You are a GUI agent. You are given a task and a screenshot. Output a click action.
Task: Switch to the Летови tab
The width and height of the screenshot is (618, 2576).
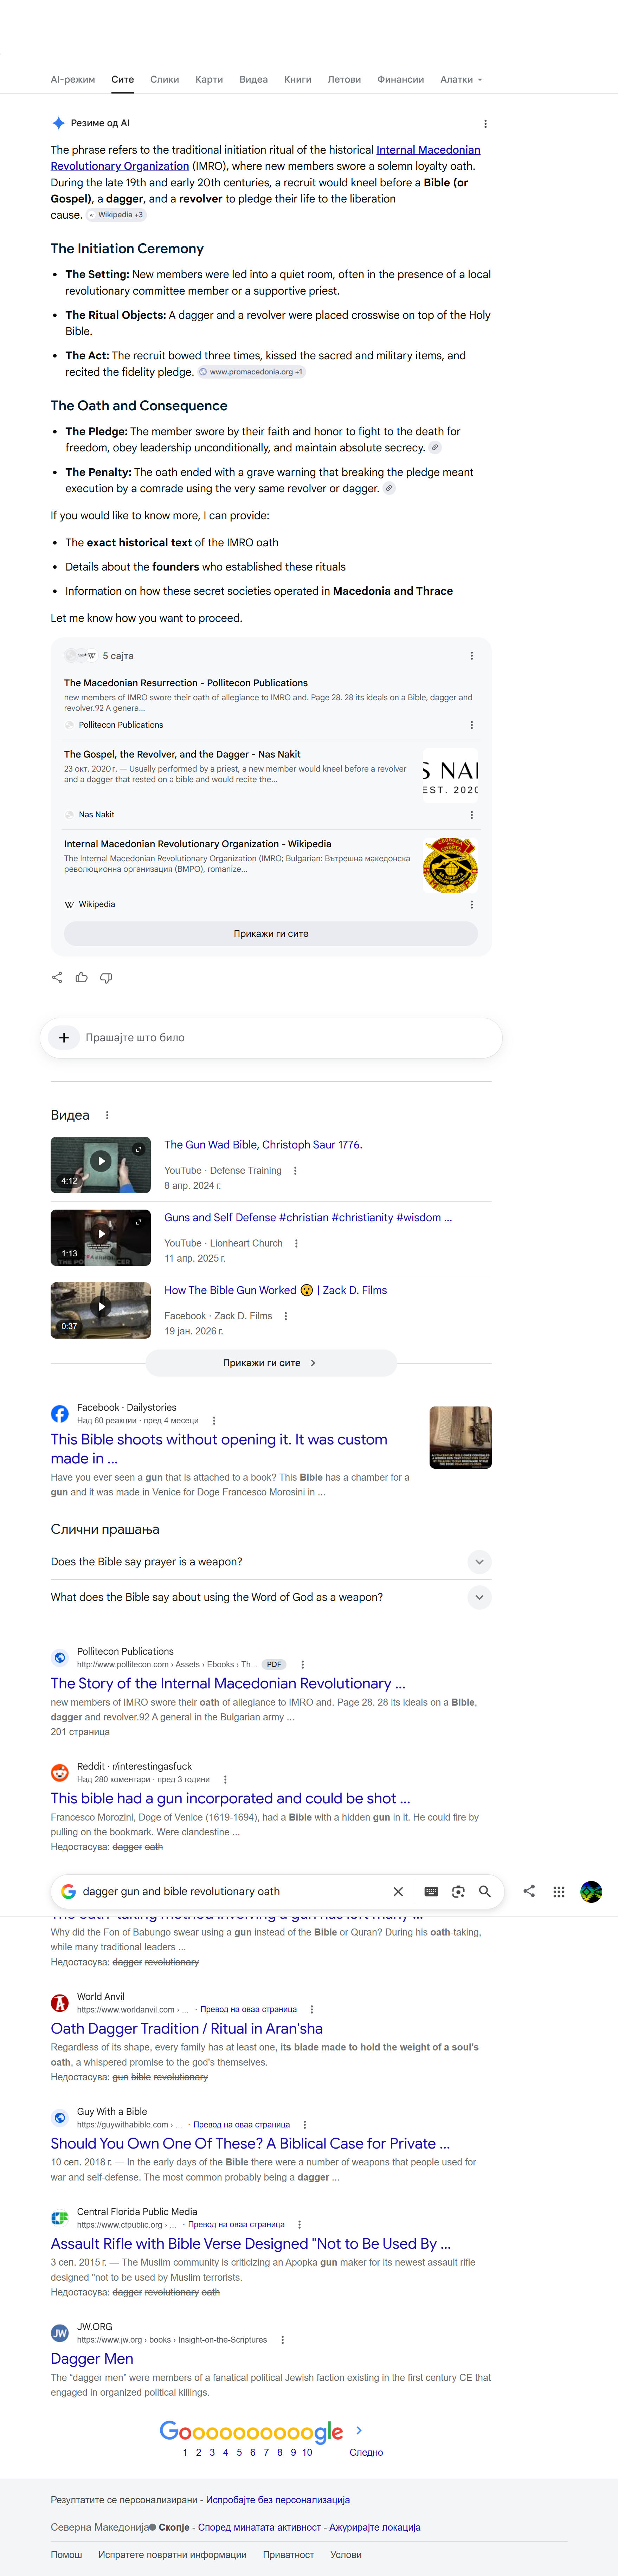point(345,80)
